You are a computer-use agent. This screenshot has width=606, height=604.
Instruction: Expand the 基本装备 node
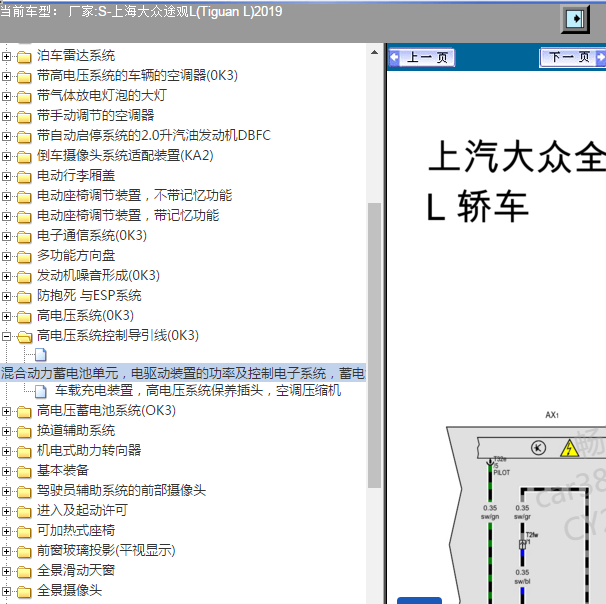pos(6,471)
